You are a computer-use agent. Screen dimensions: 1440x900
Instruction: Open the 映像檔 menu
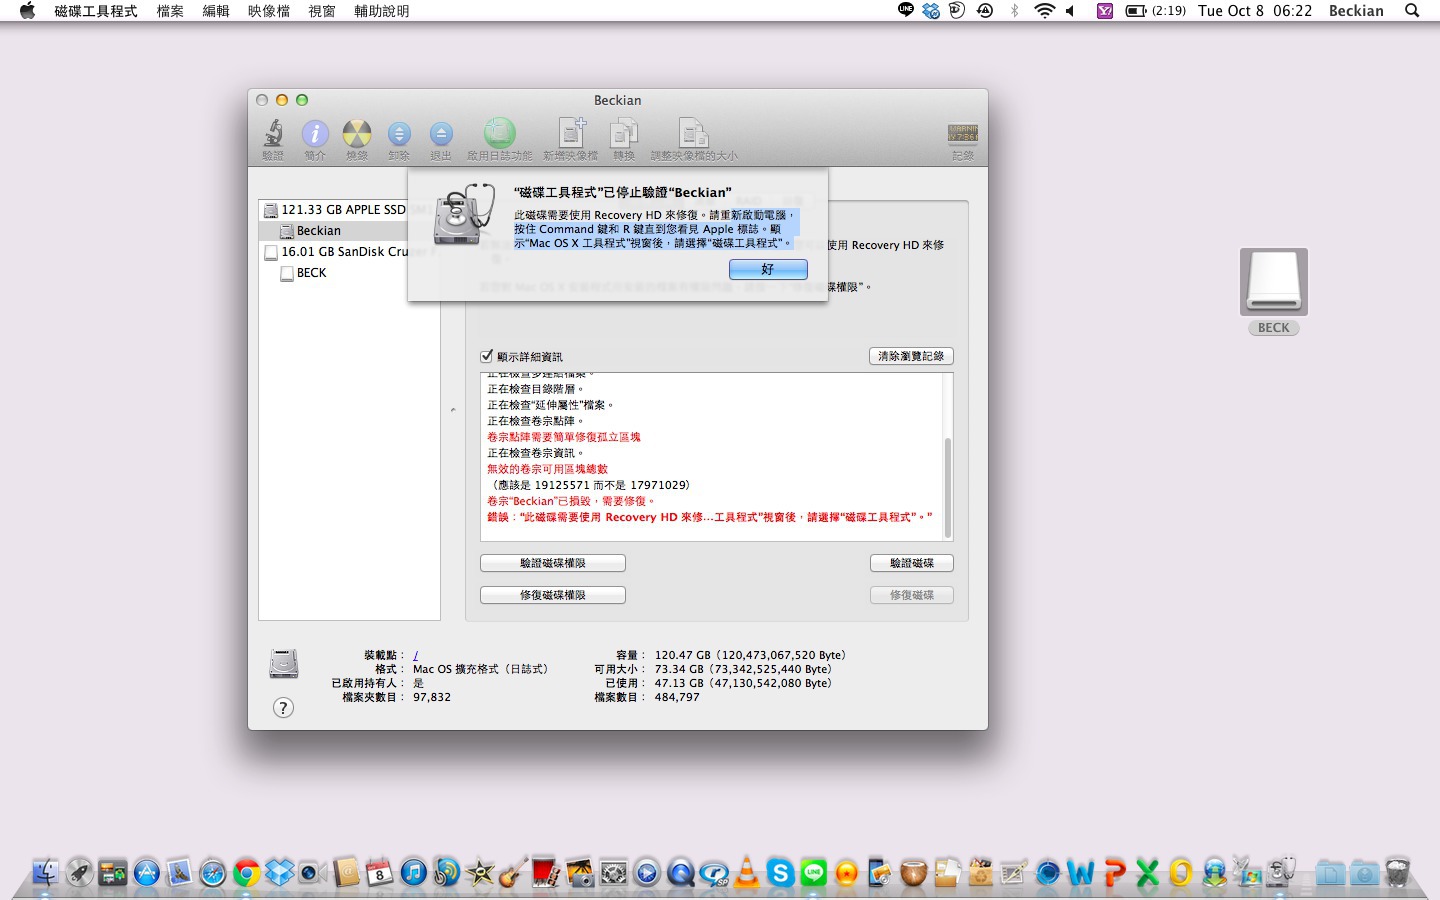point(269,11)
